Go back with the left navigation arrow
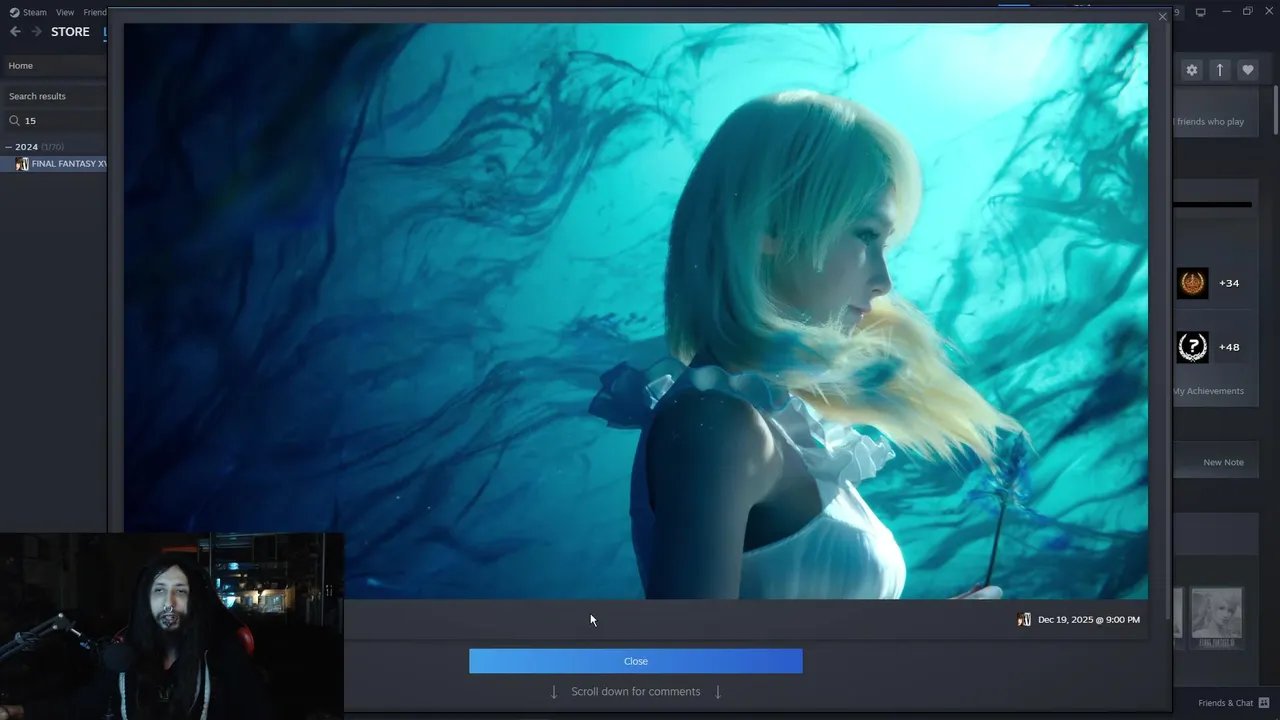 [15, 32]
